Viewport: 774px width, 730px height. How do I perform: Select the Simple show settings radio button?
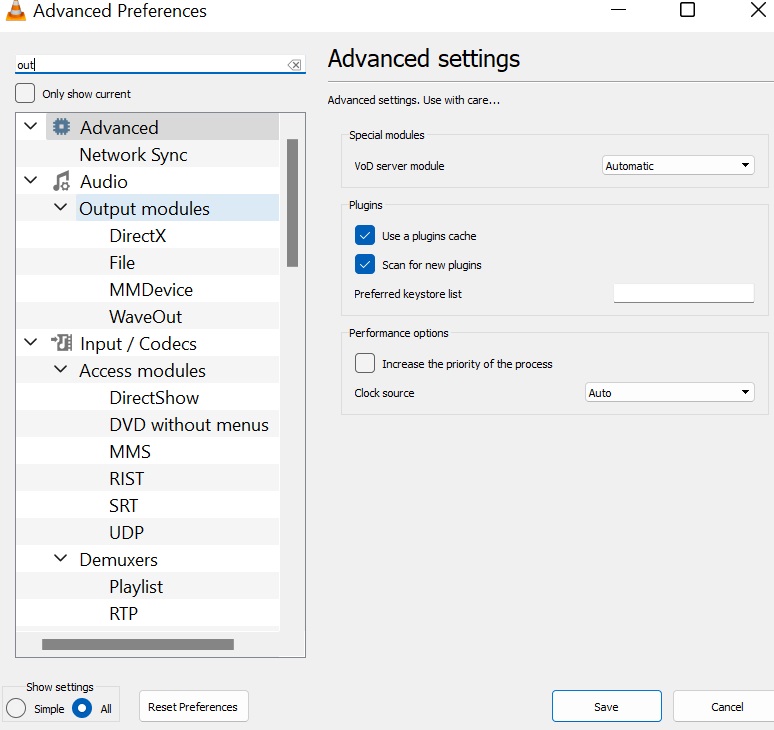[x=16, y=708]
